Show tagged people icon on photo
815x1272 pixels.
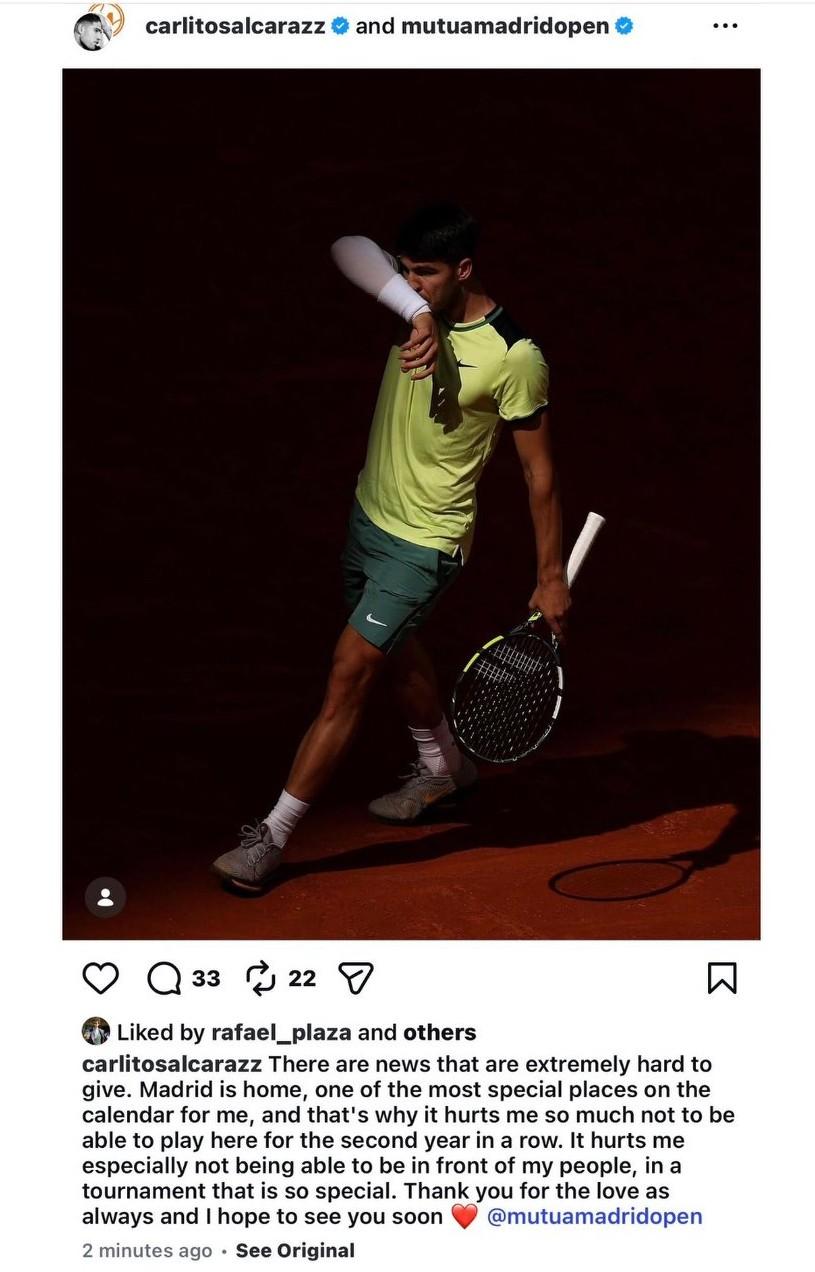105,898
